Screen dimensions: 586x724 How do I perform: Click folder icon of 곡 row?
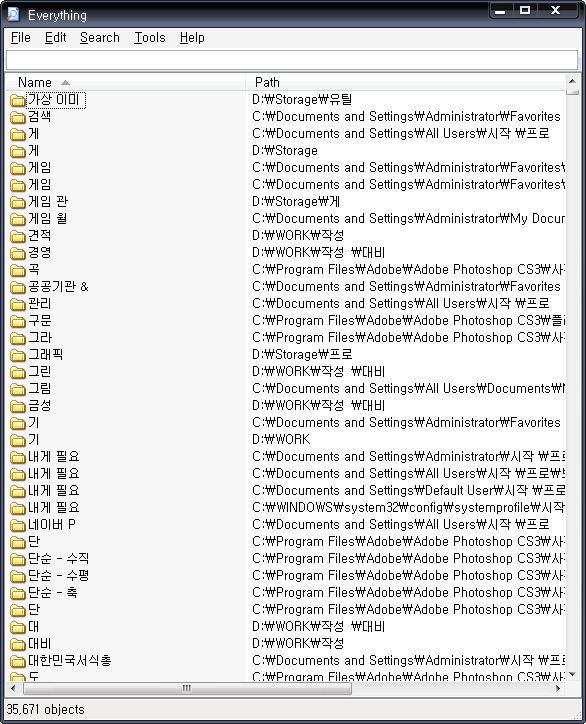pos(18,270)
